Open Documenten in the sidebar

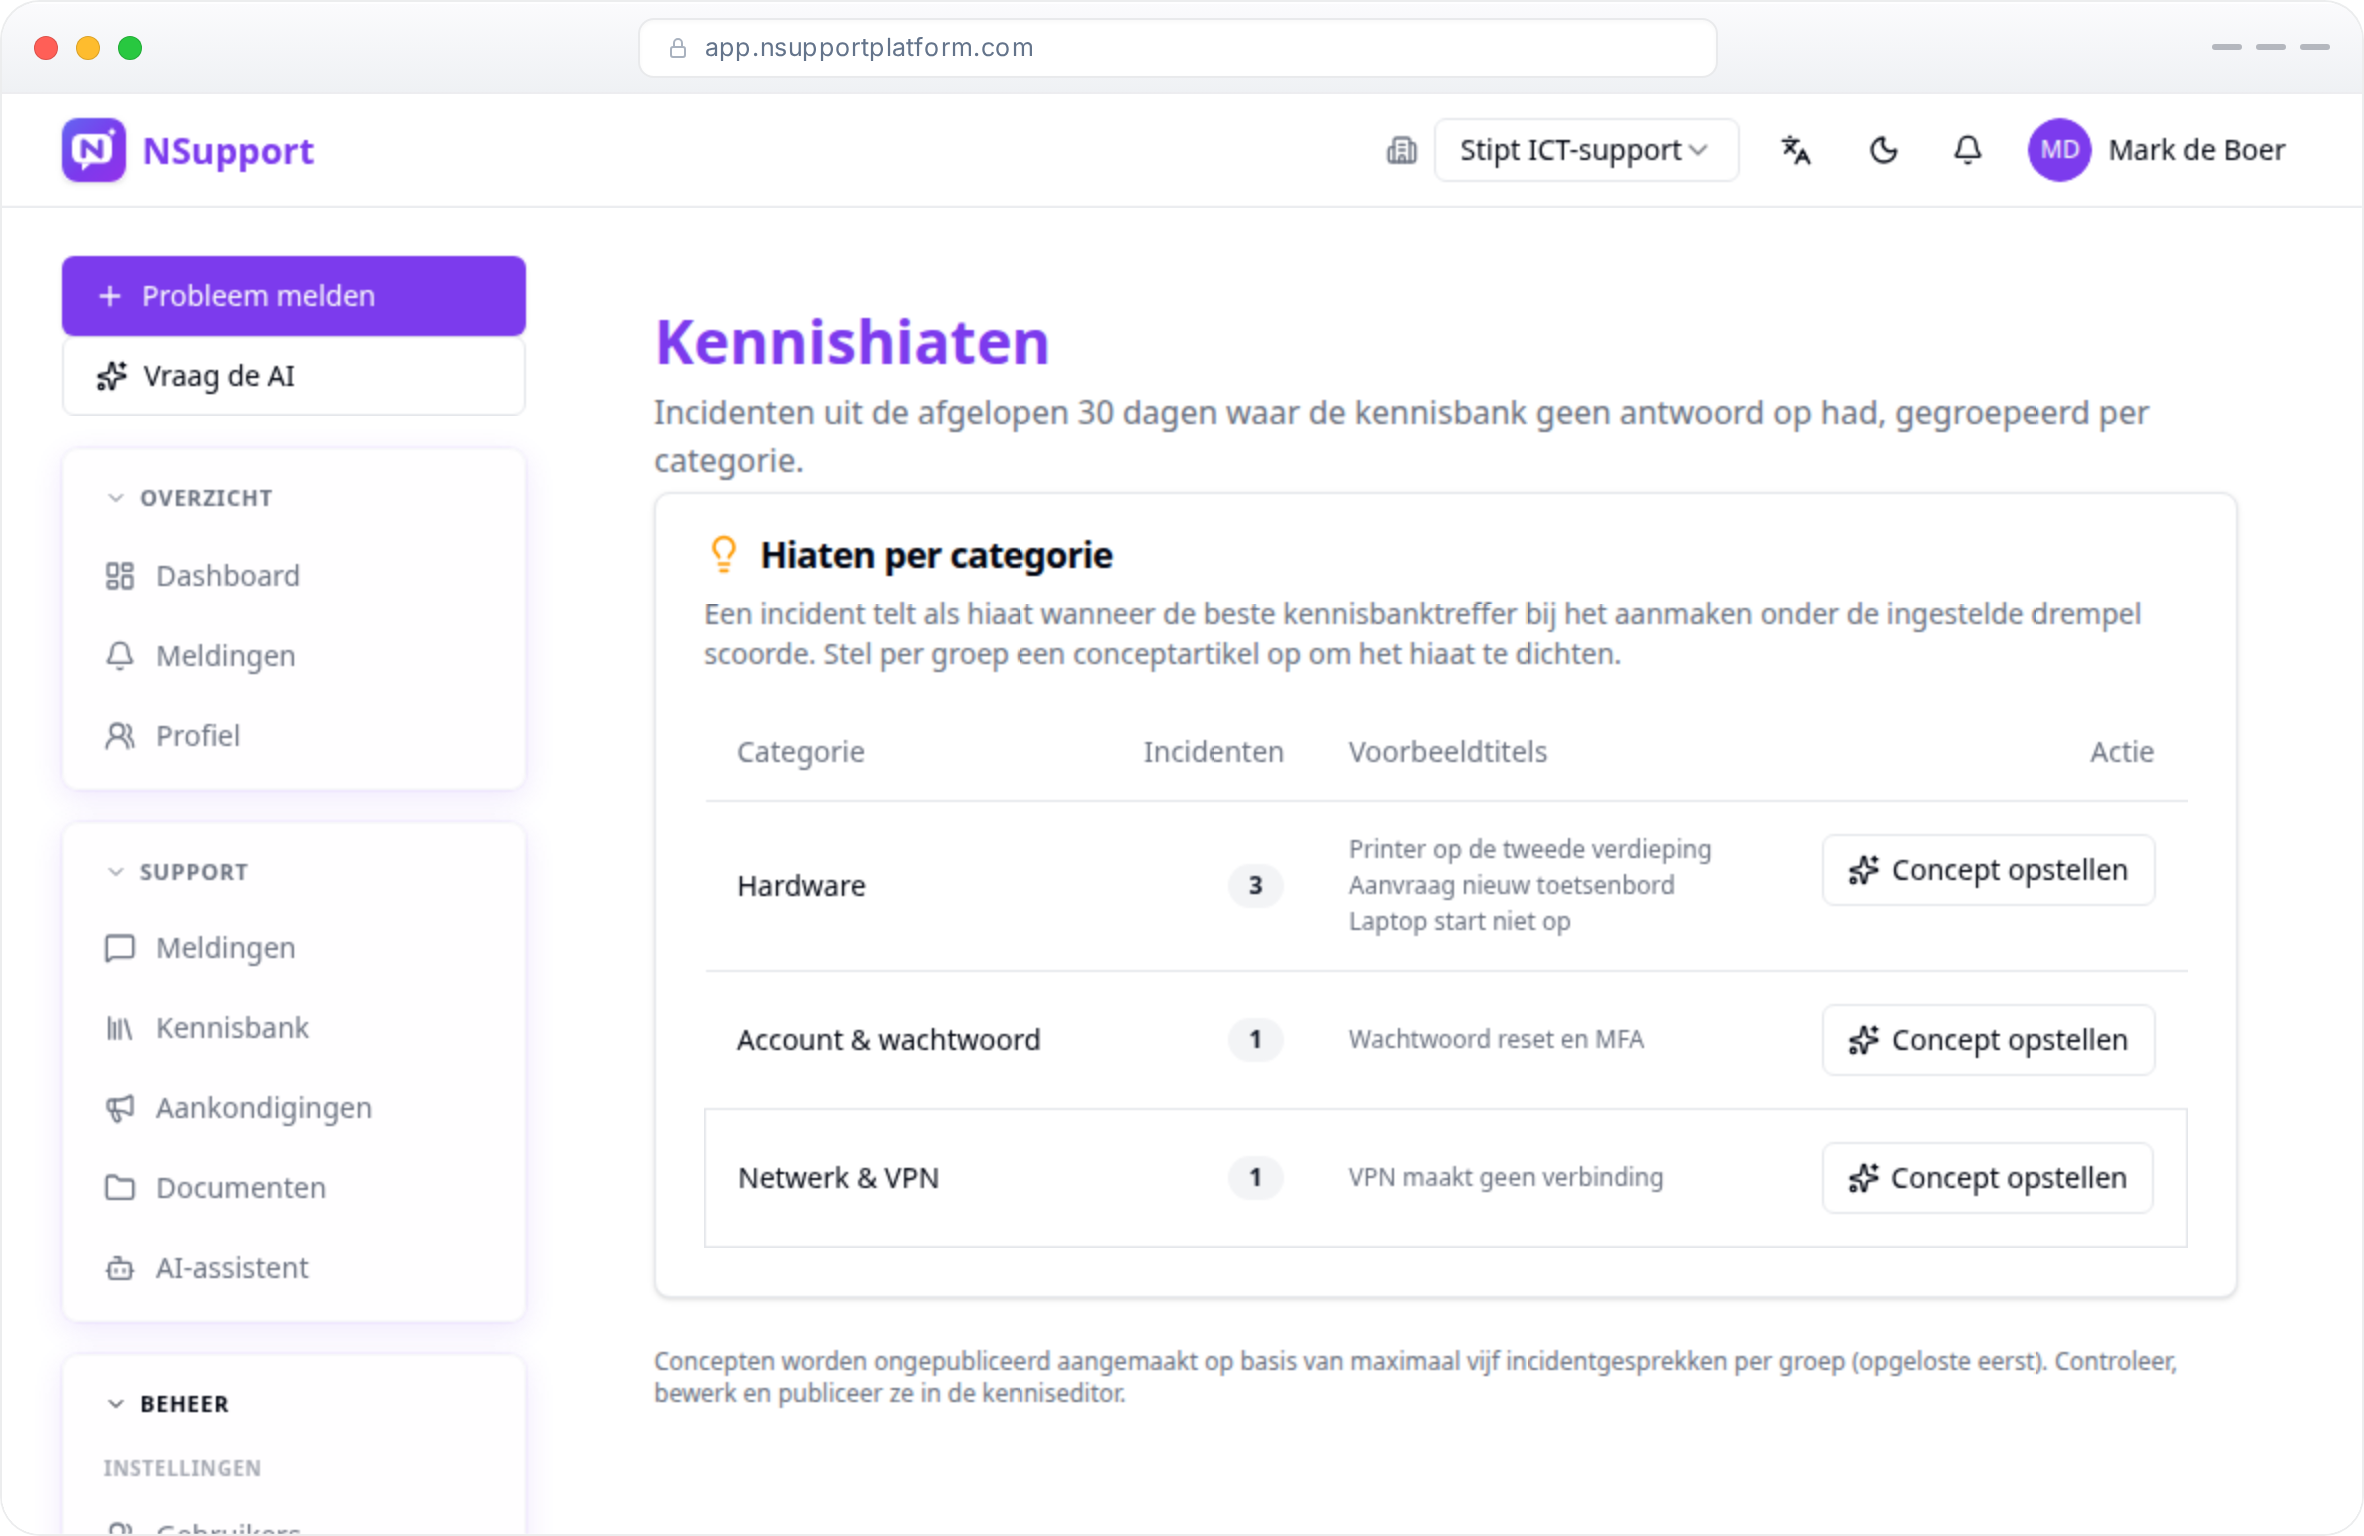[x=294, y=1188]
